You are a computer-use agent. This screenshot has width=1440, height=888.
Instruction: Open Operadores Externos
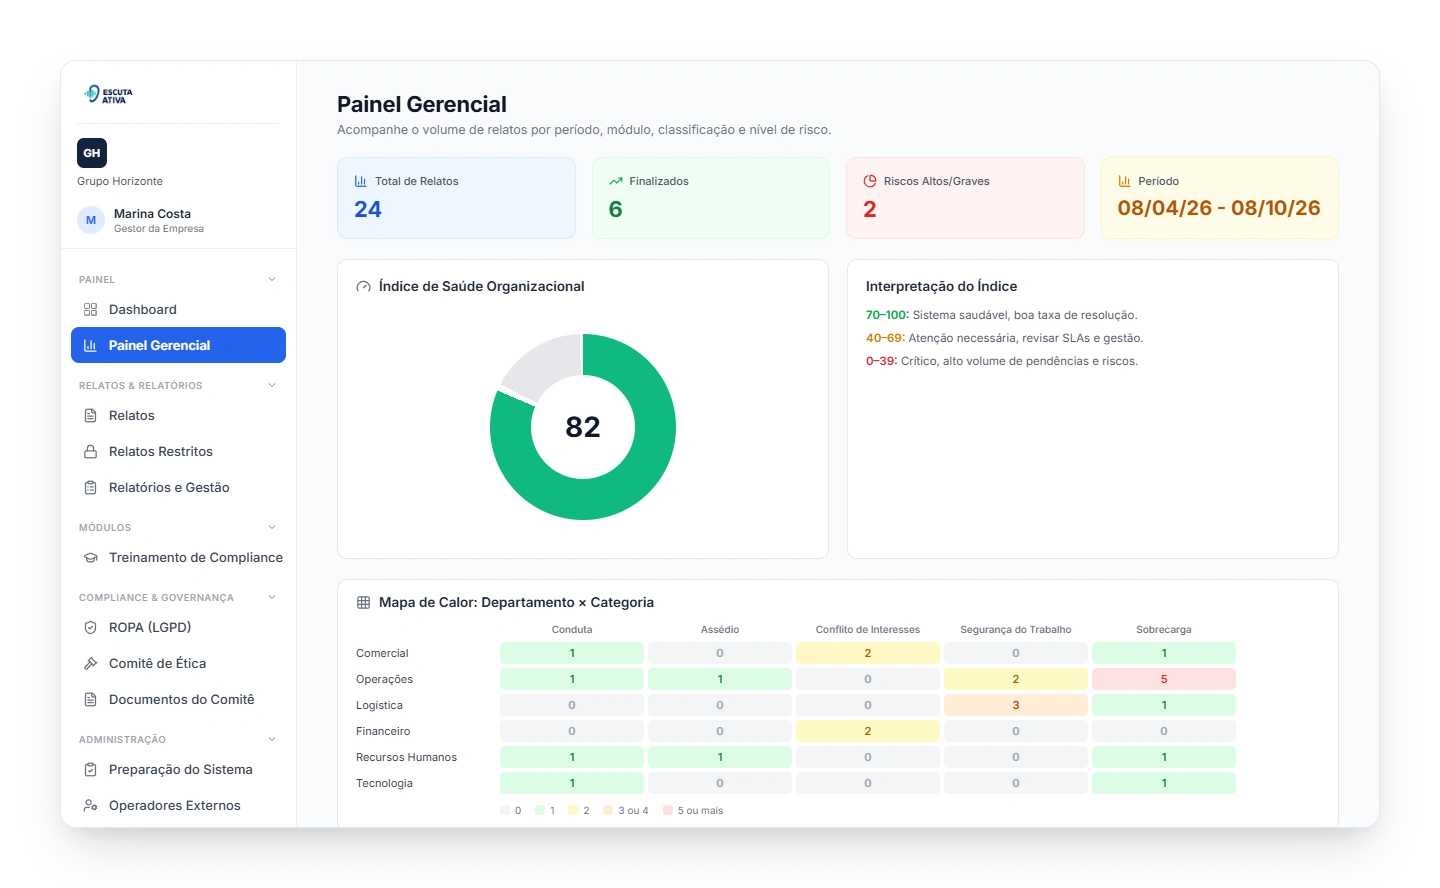[178, 806]
